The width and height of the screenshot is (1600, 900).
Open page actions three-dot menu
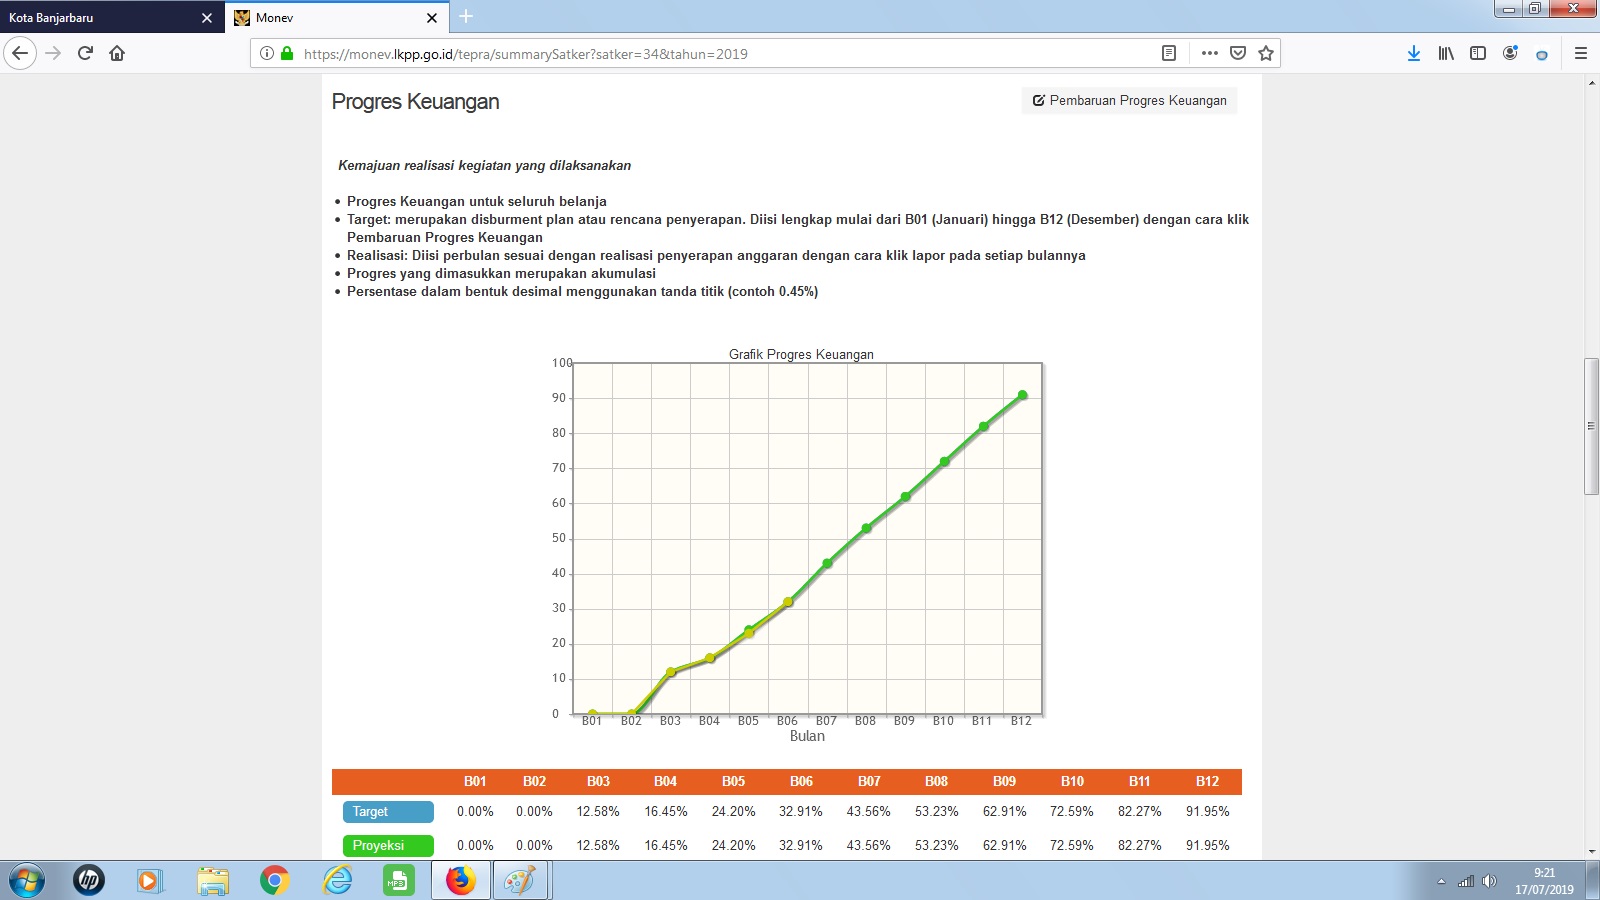[1209, 53]
